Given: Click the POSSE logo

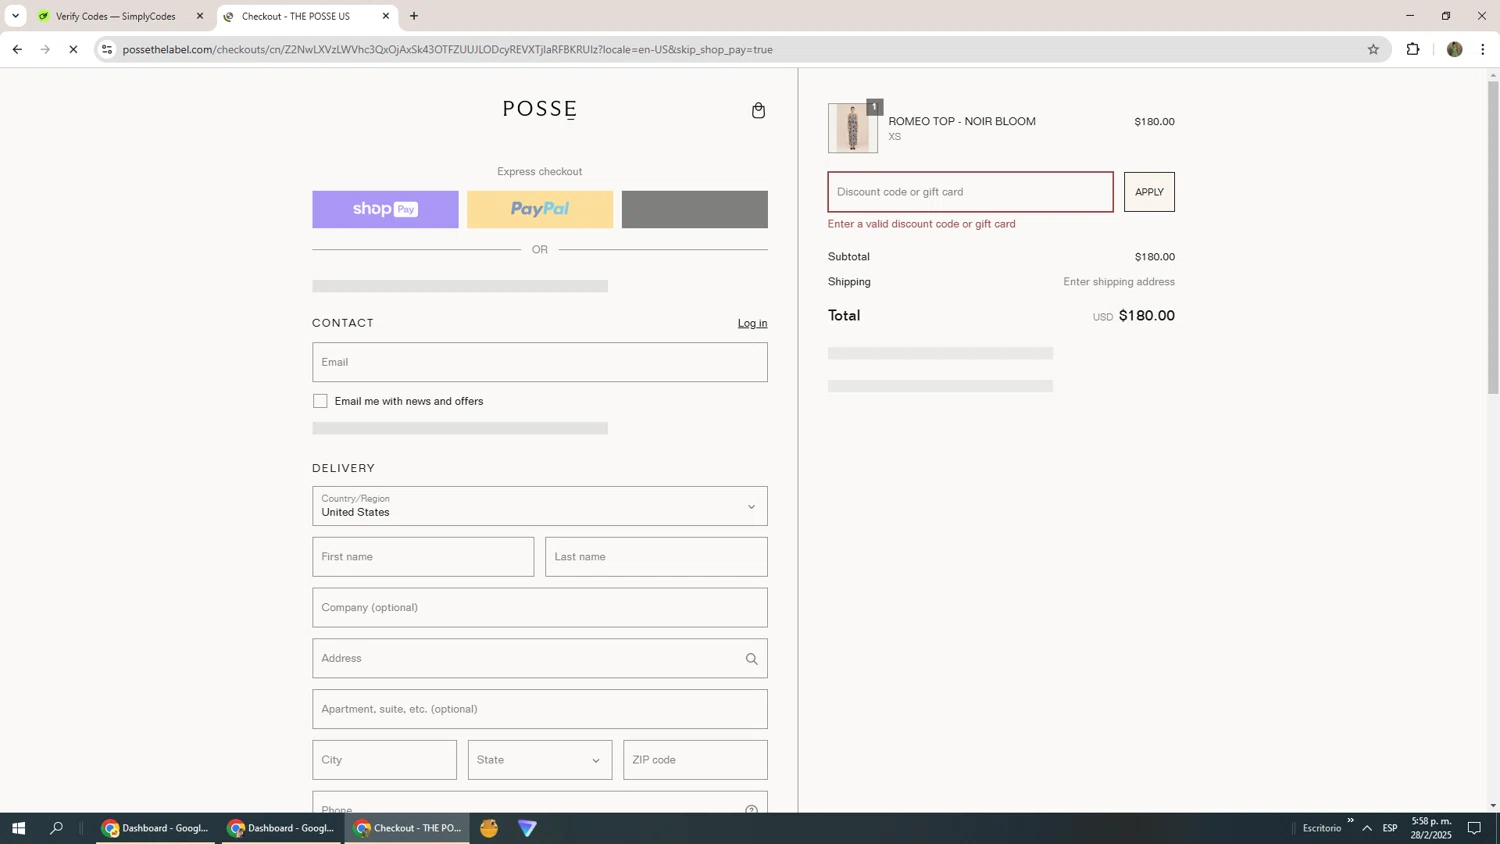Looking at the screenshot, I should click(x=540, y=109).
